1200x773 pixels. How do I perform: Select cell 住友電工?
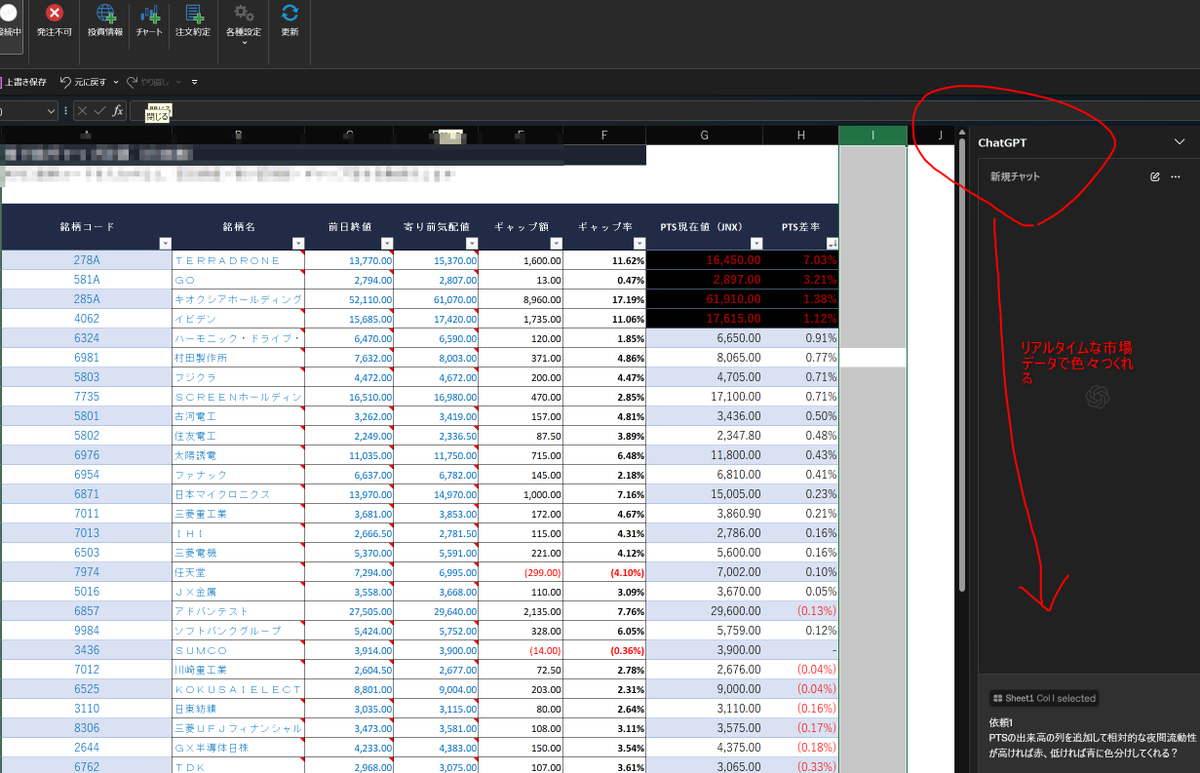tap(238, 436)
